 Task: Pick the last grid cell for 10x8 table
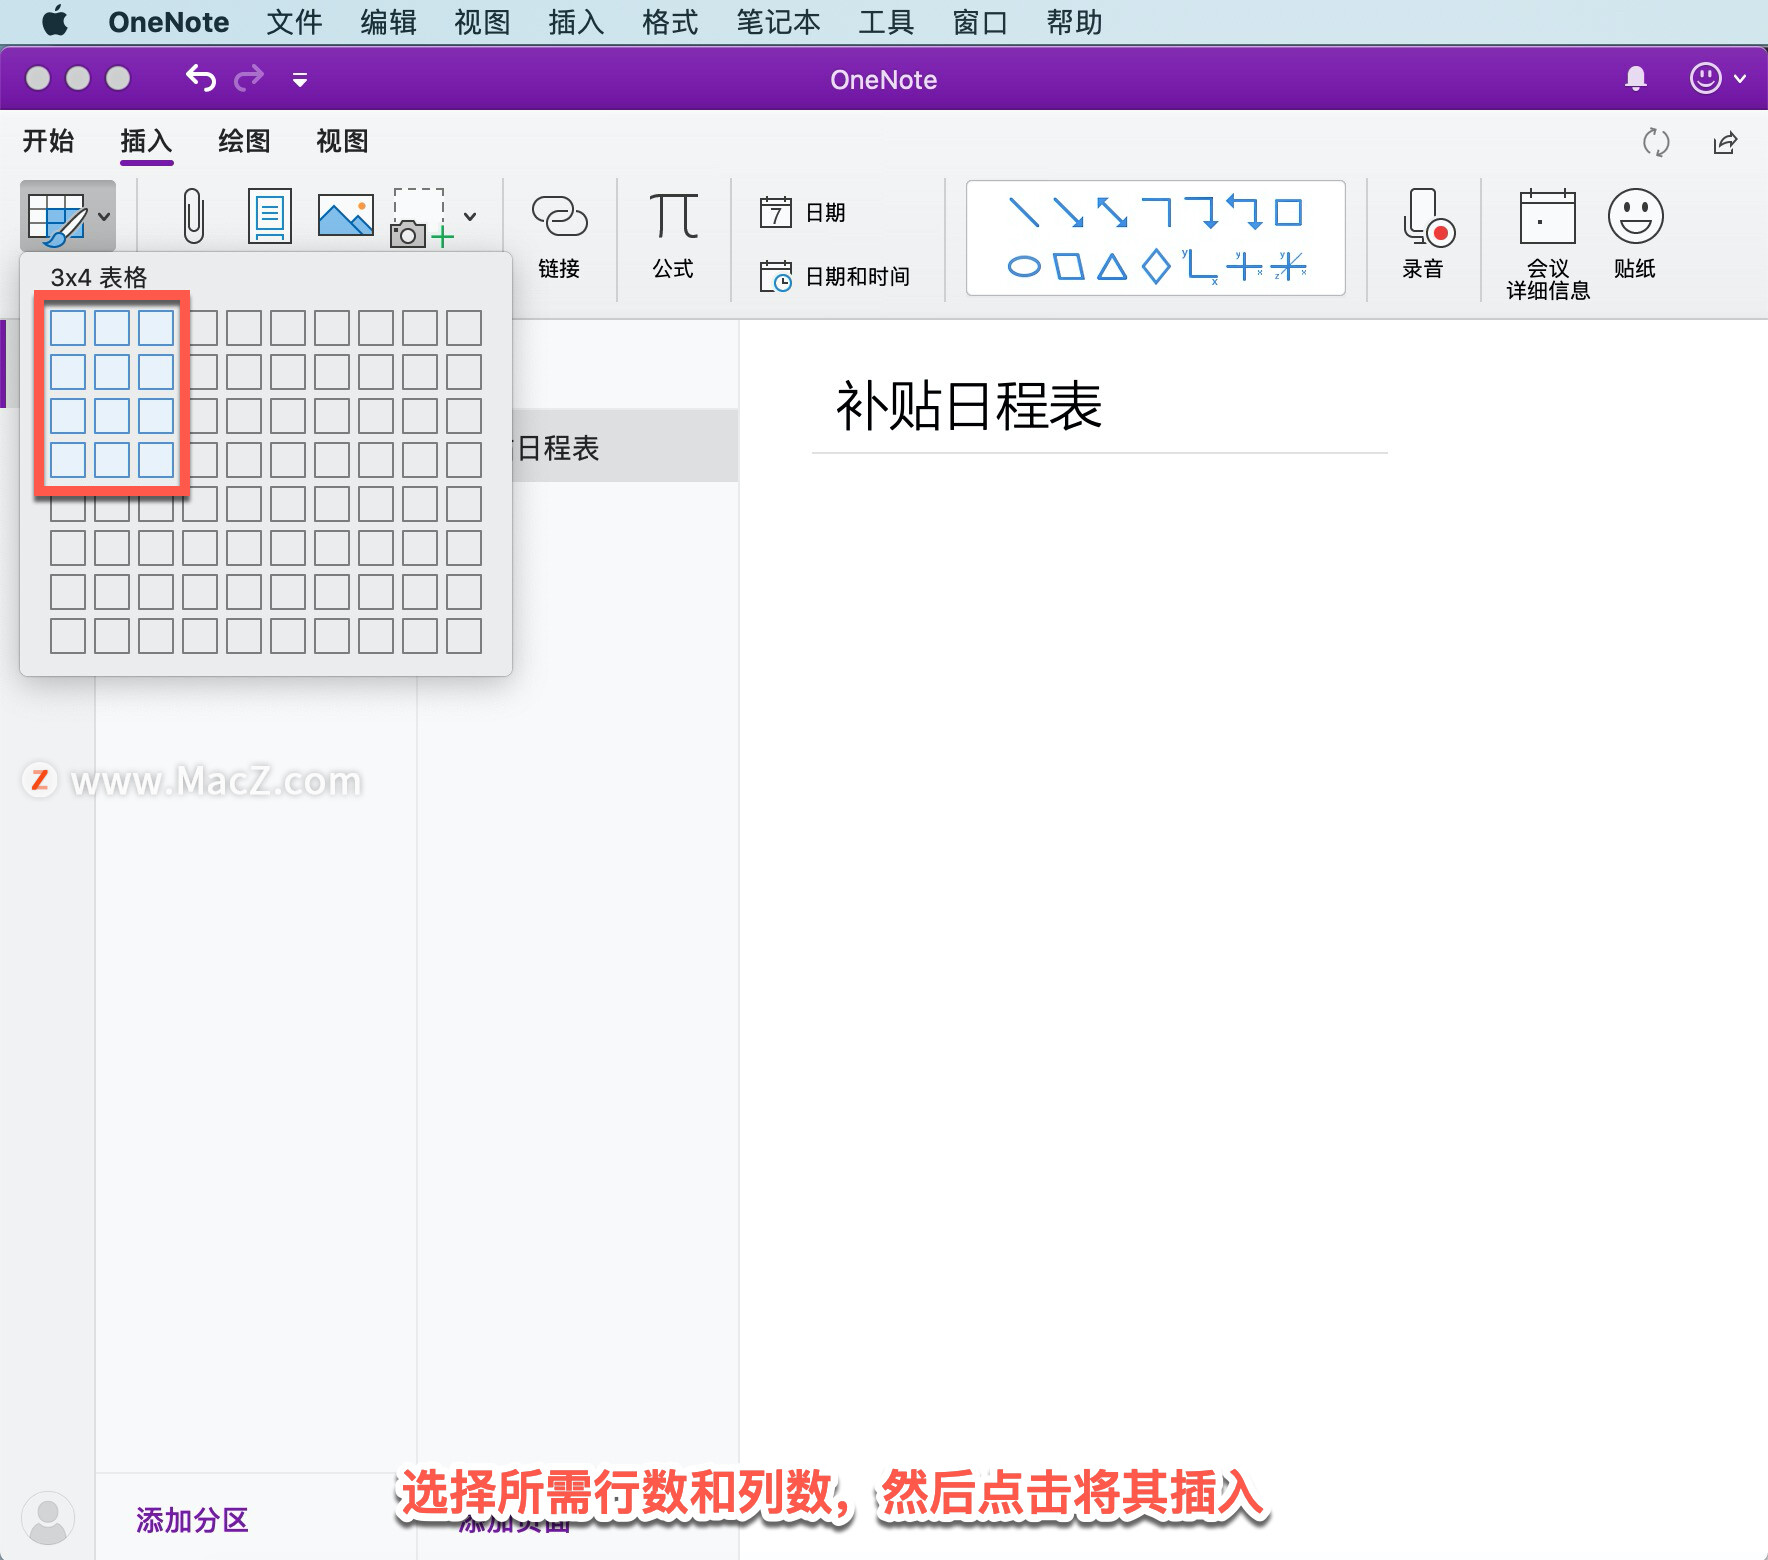click(464, 636)
